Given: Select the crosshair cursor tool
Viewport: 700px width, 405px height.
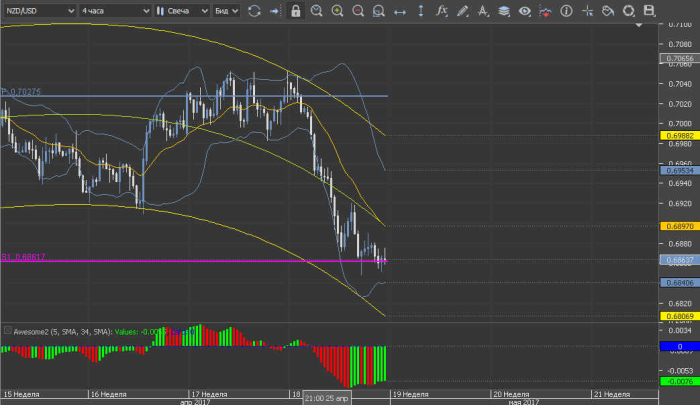Looking at the screenshot, I should pos(588,11).
